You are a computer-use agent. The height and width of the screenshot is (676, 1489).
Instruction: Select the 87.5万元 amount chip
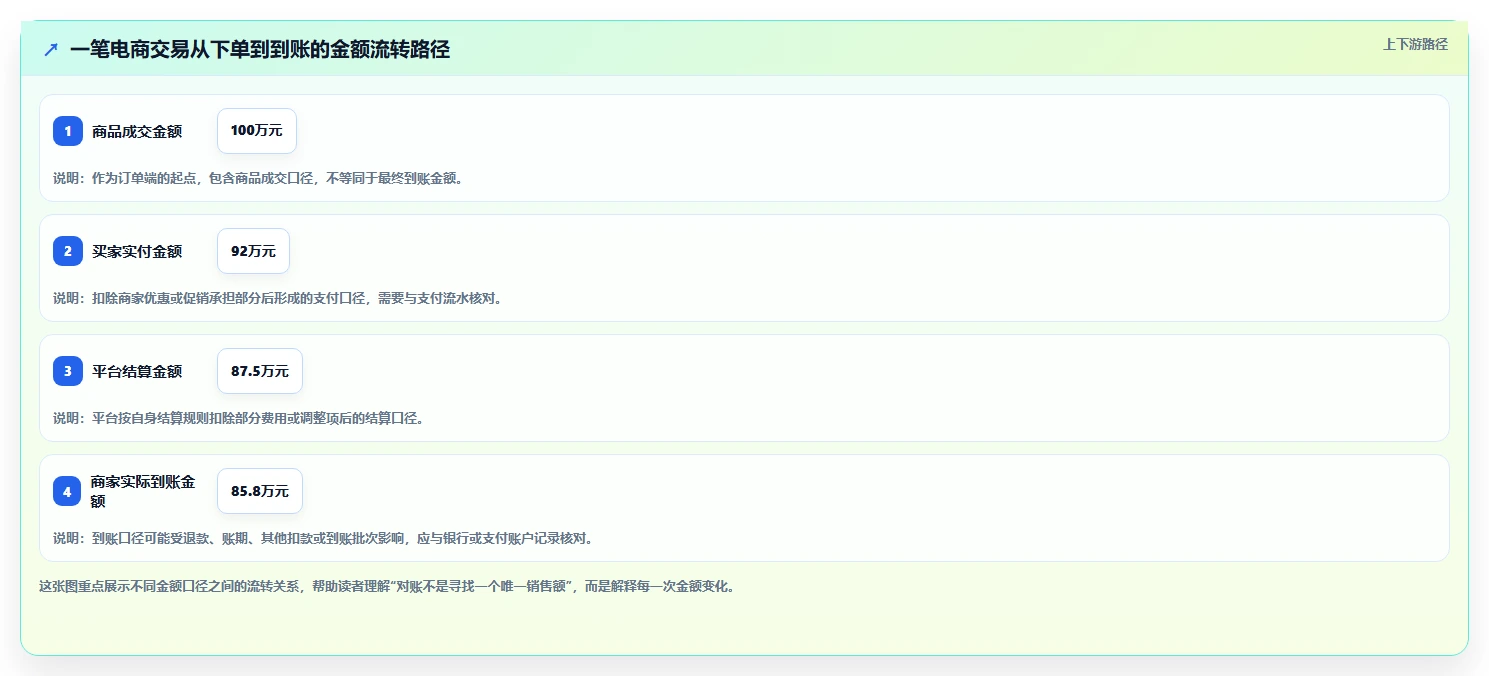point(260,371)
